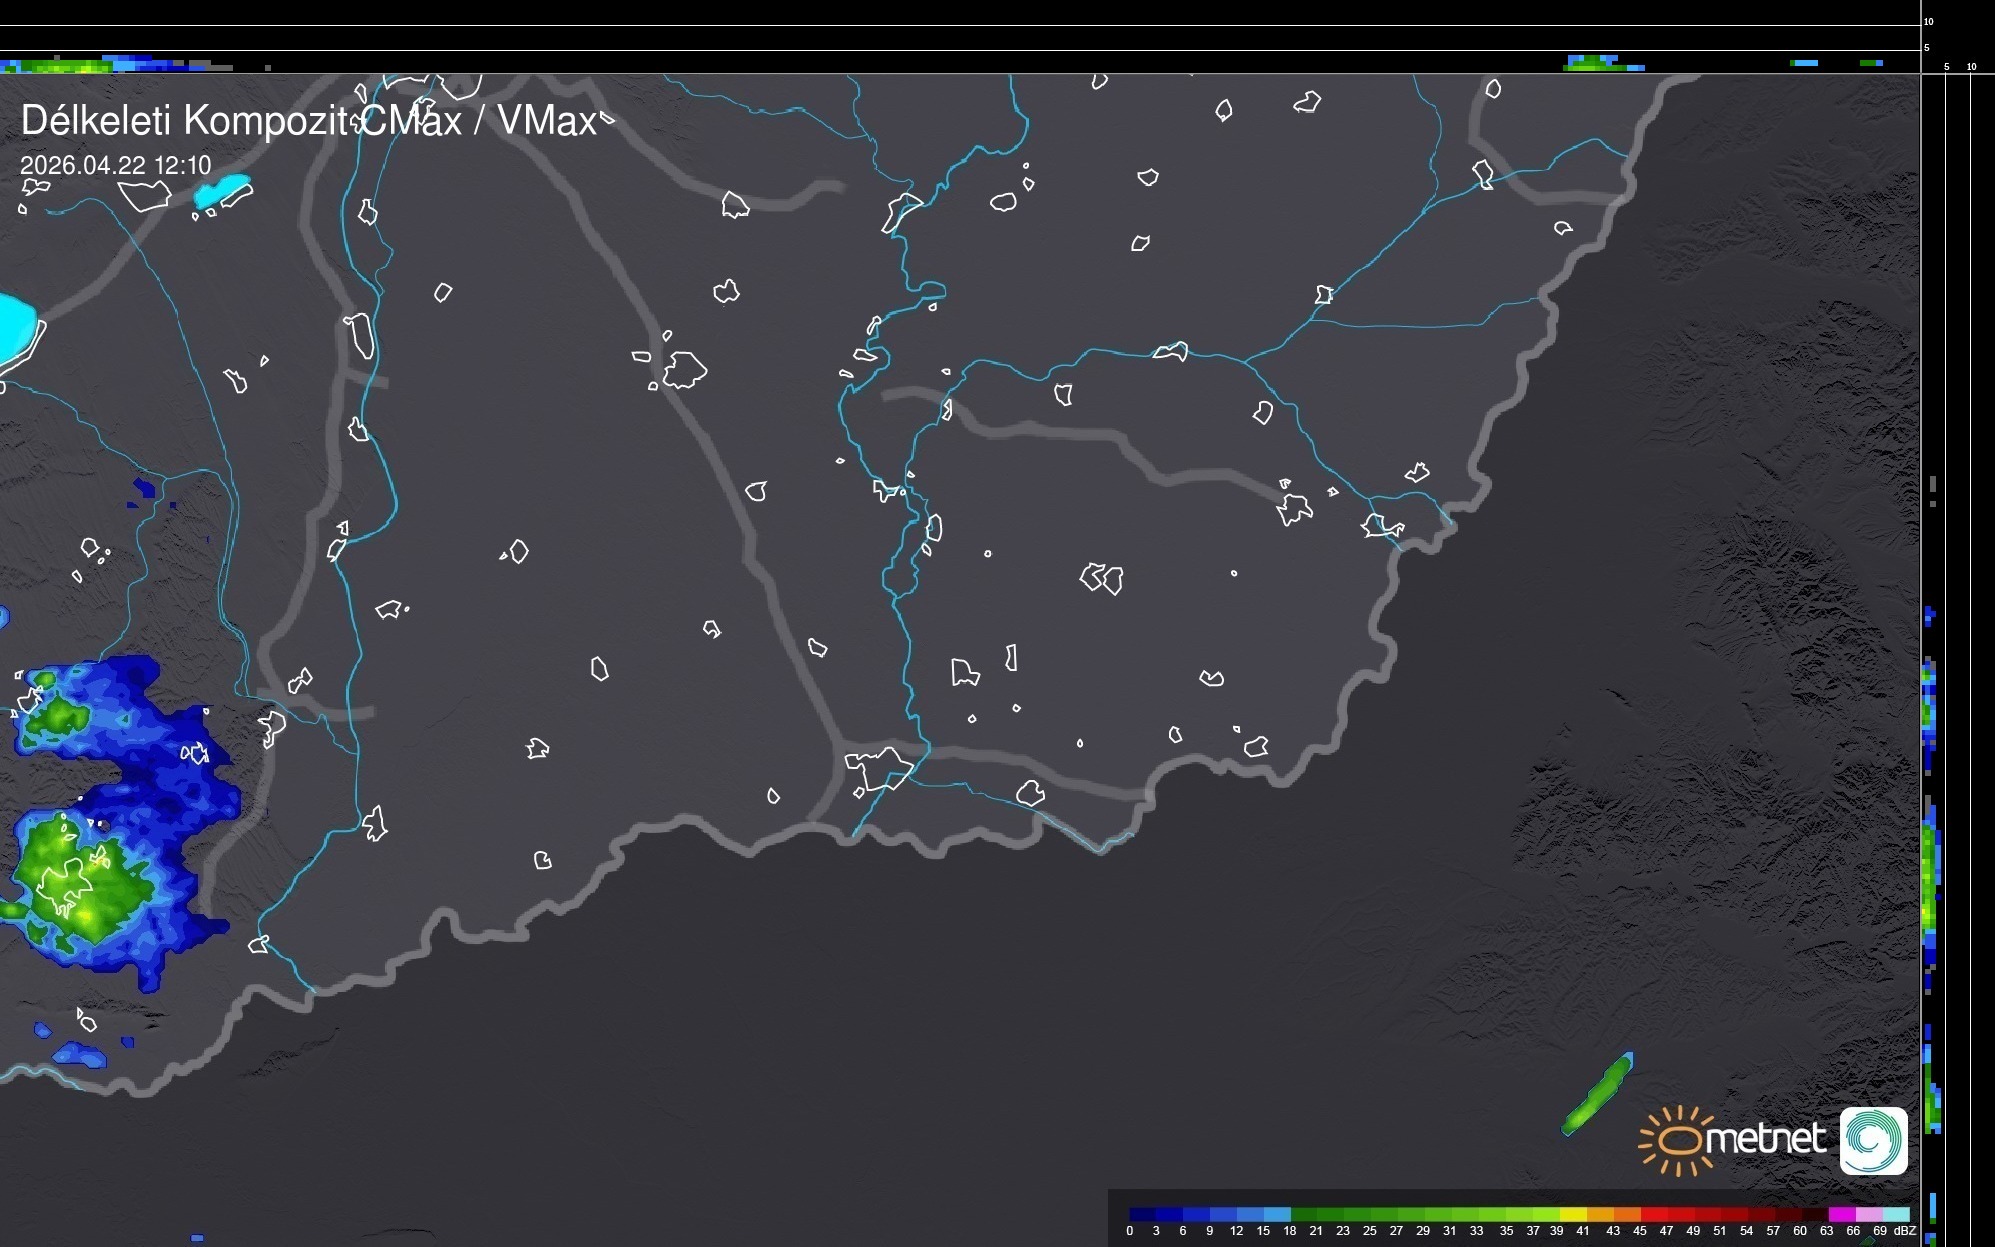The width and height of the screenshot is (1995, 1247).
Task: Click the teal swirl app icon
Action: pyautogui.click(x=1873, y=1140)
